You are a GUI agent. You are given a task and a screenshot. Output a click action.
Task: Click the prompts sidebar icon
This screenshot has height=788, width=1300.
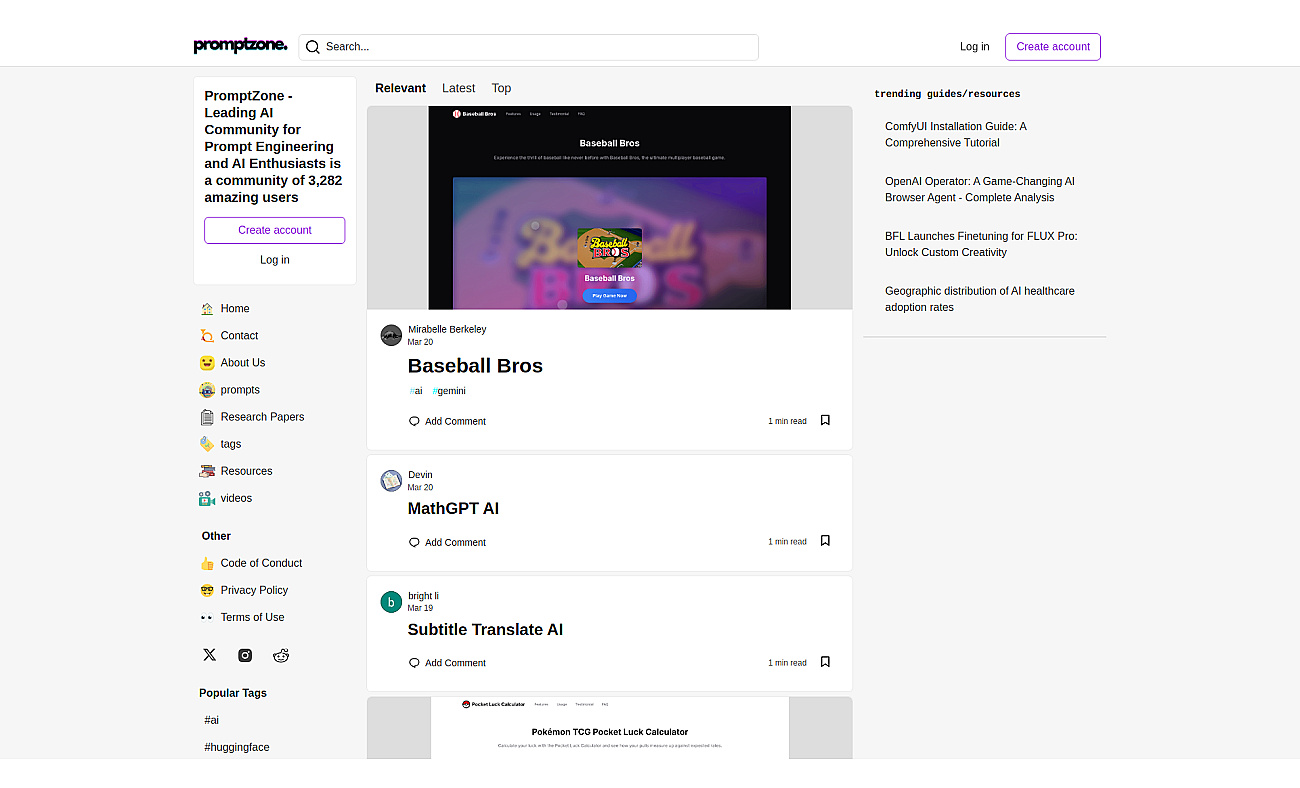click(207, 390)
